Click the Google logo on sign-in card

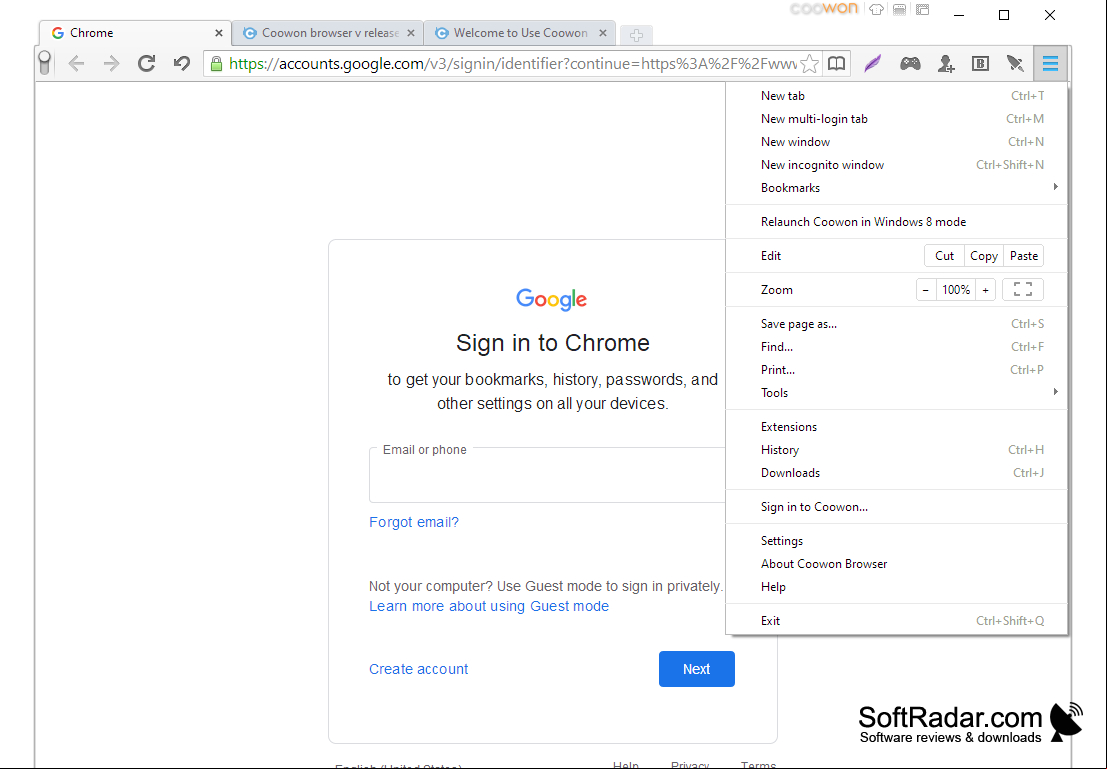point(551,299)
